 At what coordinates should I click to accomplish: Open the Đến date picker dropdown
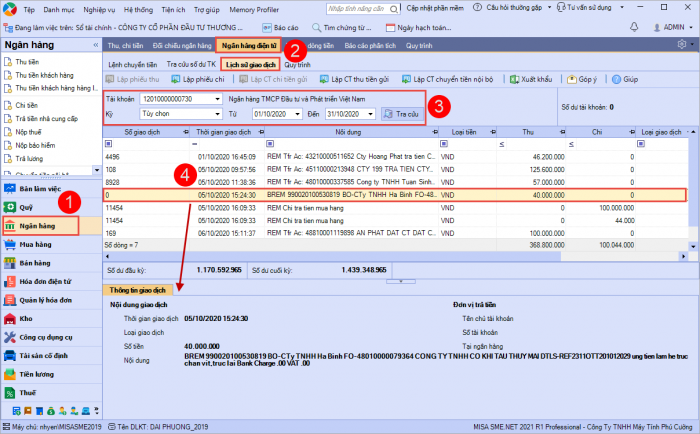click(370, 114)
